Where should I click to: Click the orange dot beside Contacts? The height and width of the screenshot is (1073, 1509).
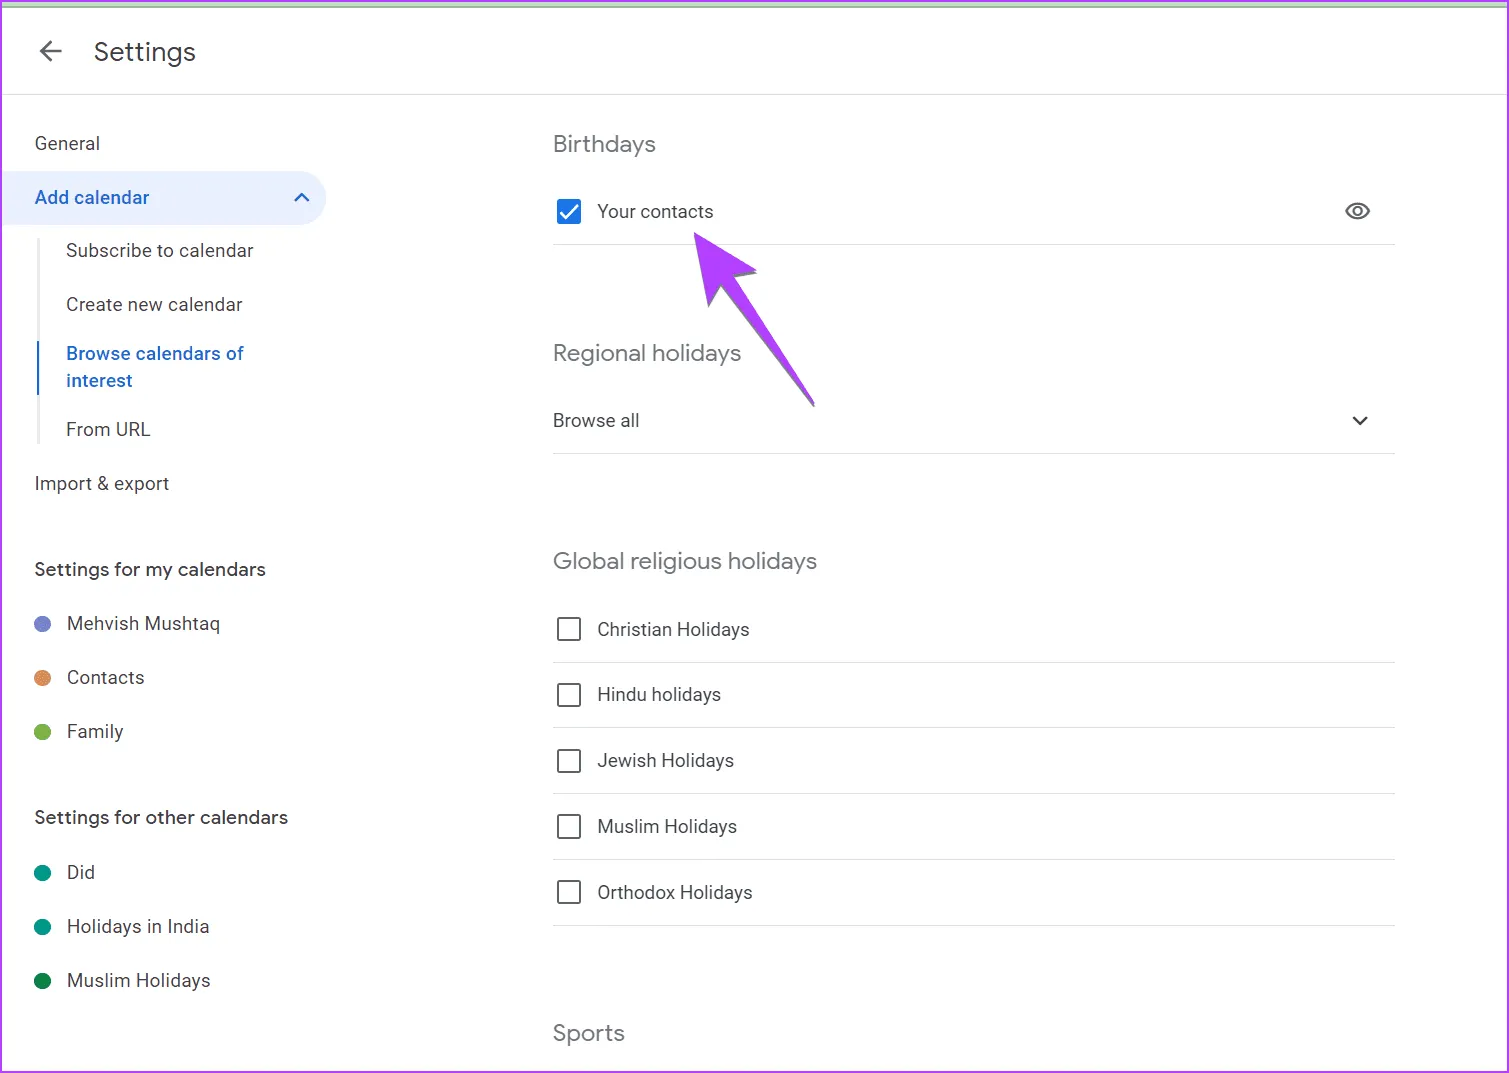[x=43, y=678]
